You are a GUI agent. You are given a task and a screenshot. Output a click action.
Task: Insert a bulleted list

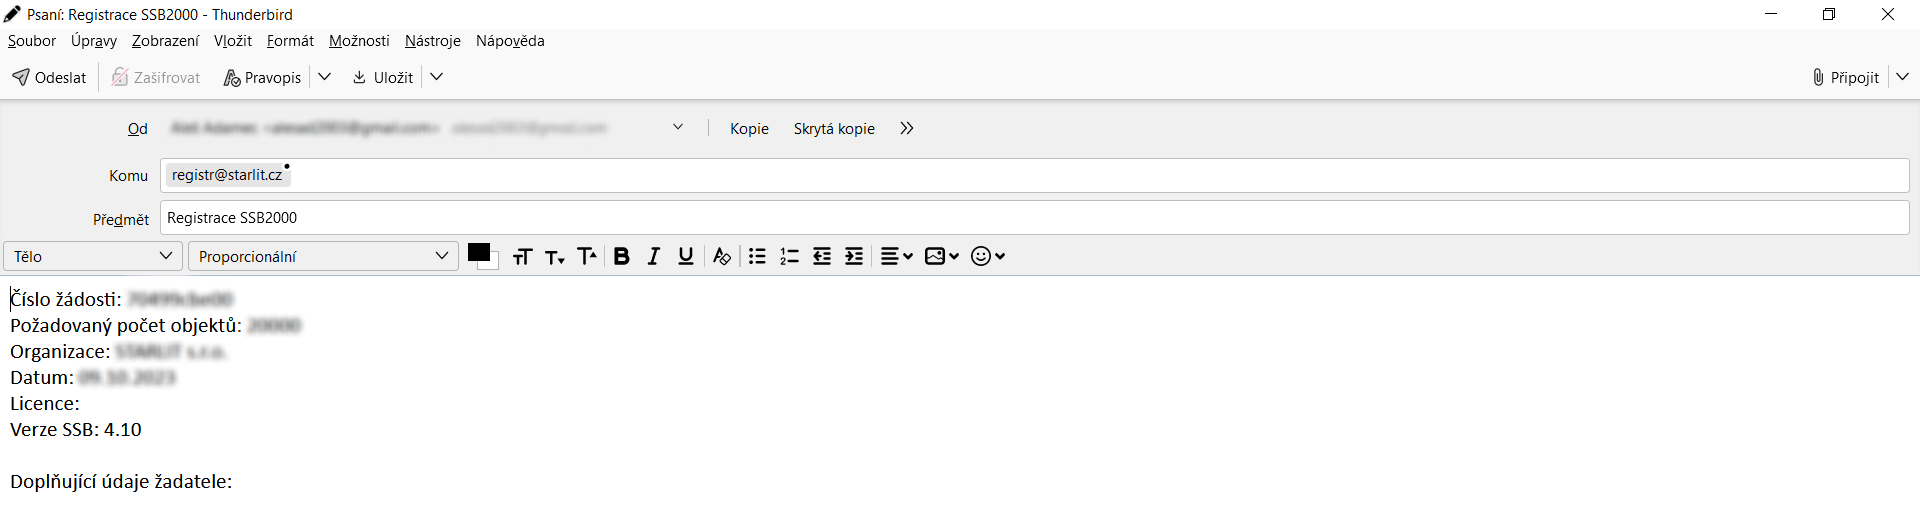click(757, 257)
